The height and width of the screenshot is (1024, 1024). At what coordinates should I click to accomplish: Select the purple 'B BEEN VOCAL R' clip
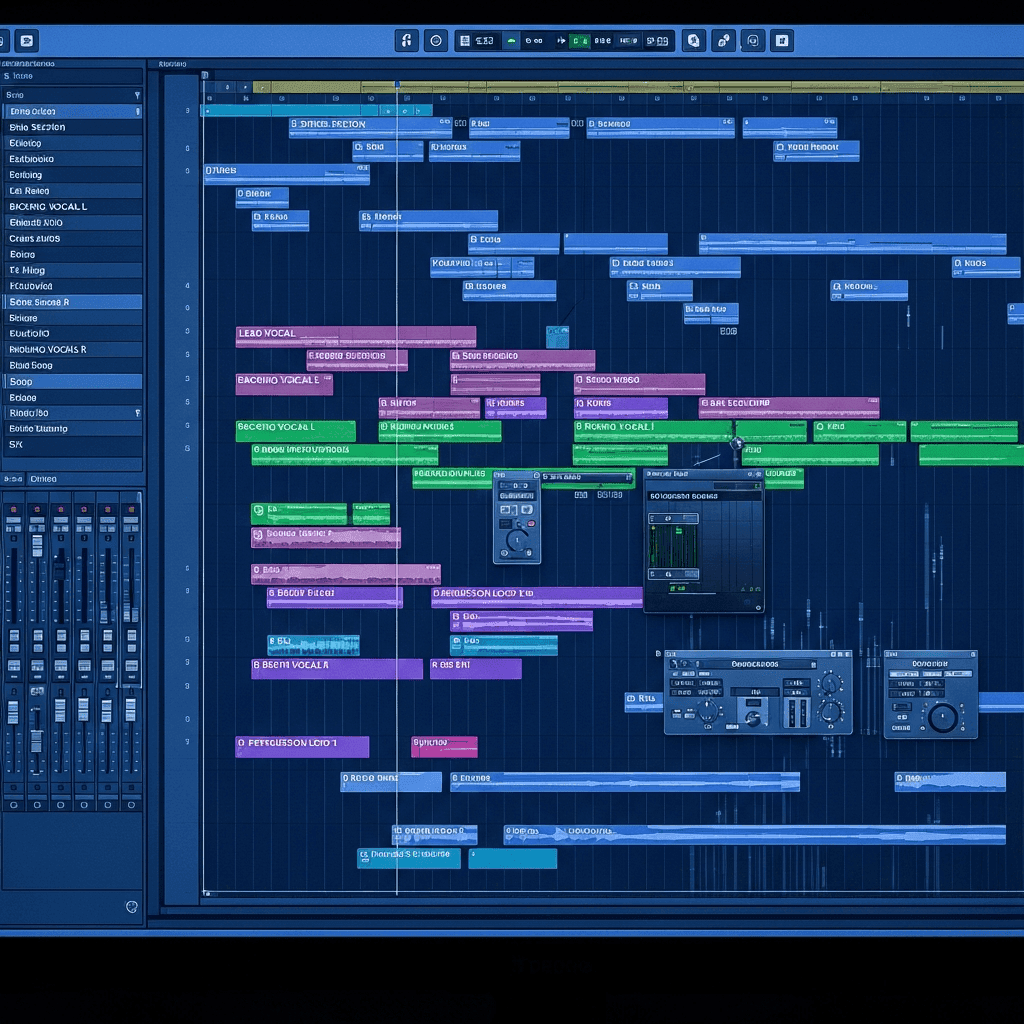[x=337, y=669]
